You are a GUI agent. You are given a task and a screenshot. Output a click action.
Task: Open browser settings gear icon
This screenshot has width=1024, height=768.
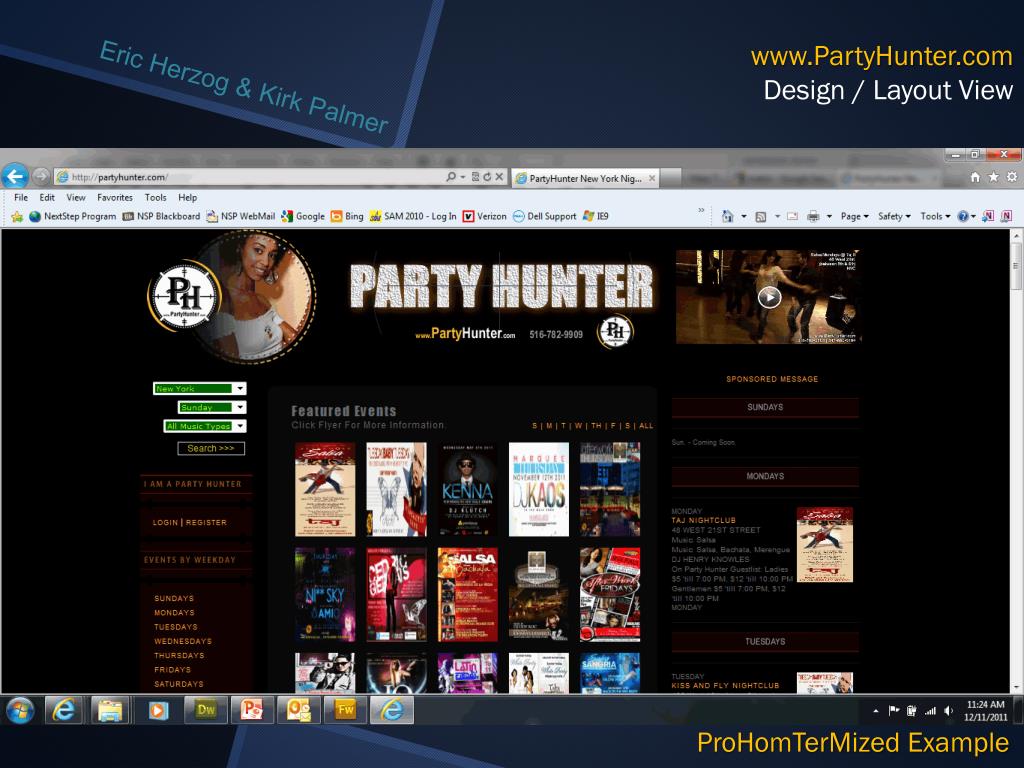(1012, 177)
